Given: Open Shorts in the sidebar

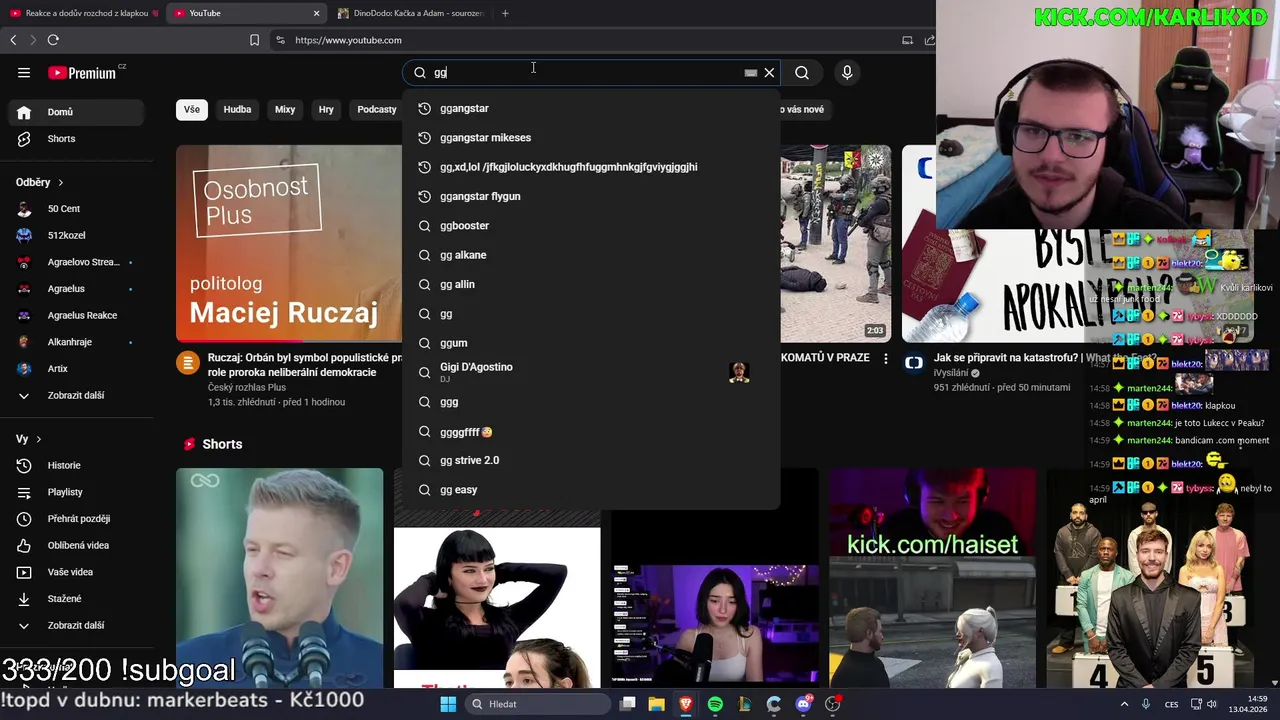Looking at the screenshot, I should (76, 139).
